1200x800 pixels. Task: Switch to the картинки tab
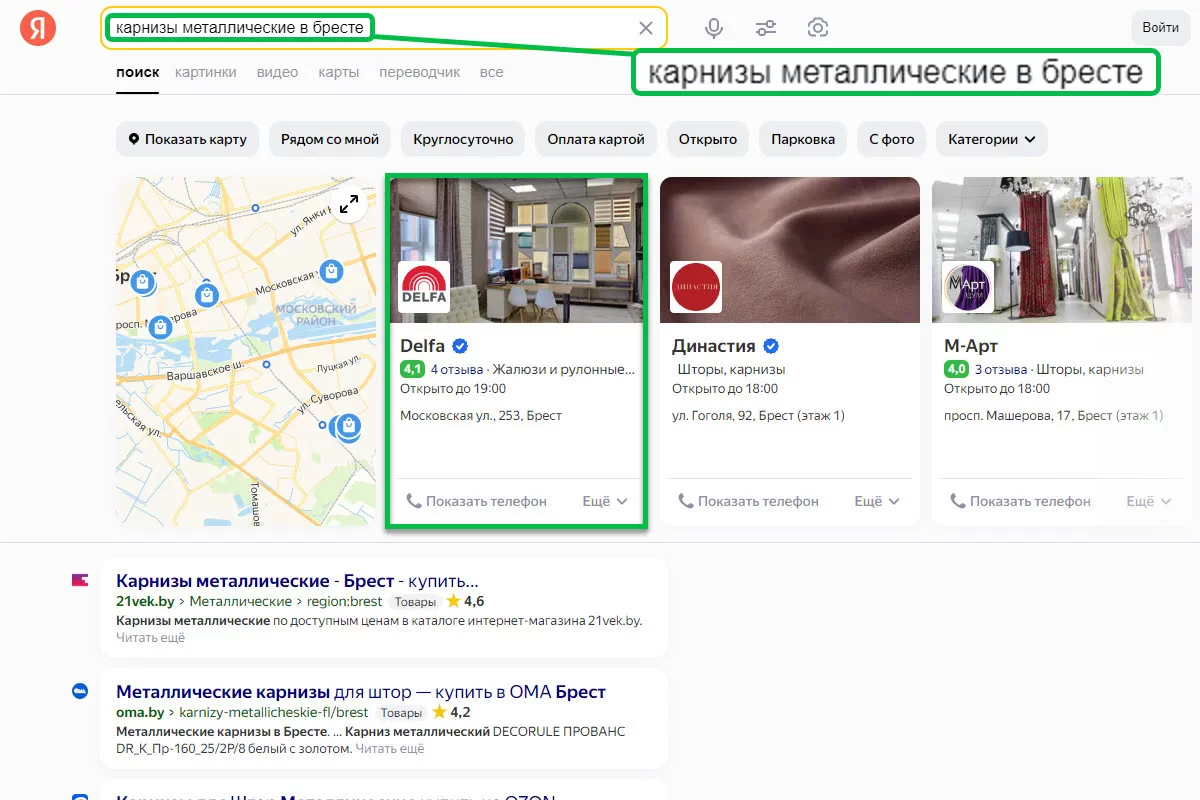(x=205, y=72)
